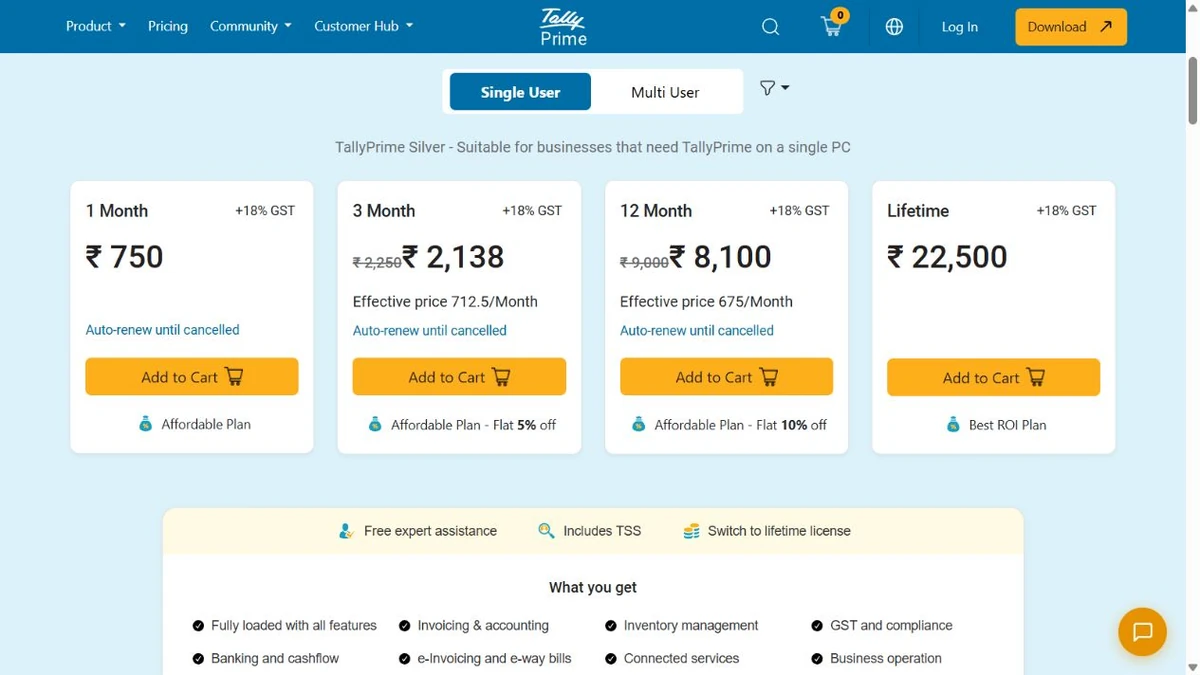The width and height of the screenshot is (1200, 675).
Task: Click the Download button
Action: (1071, 27)
